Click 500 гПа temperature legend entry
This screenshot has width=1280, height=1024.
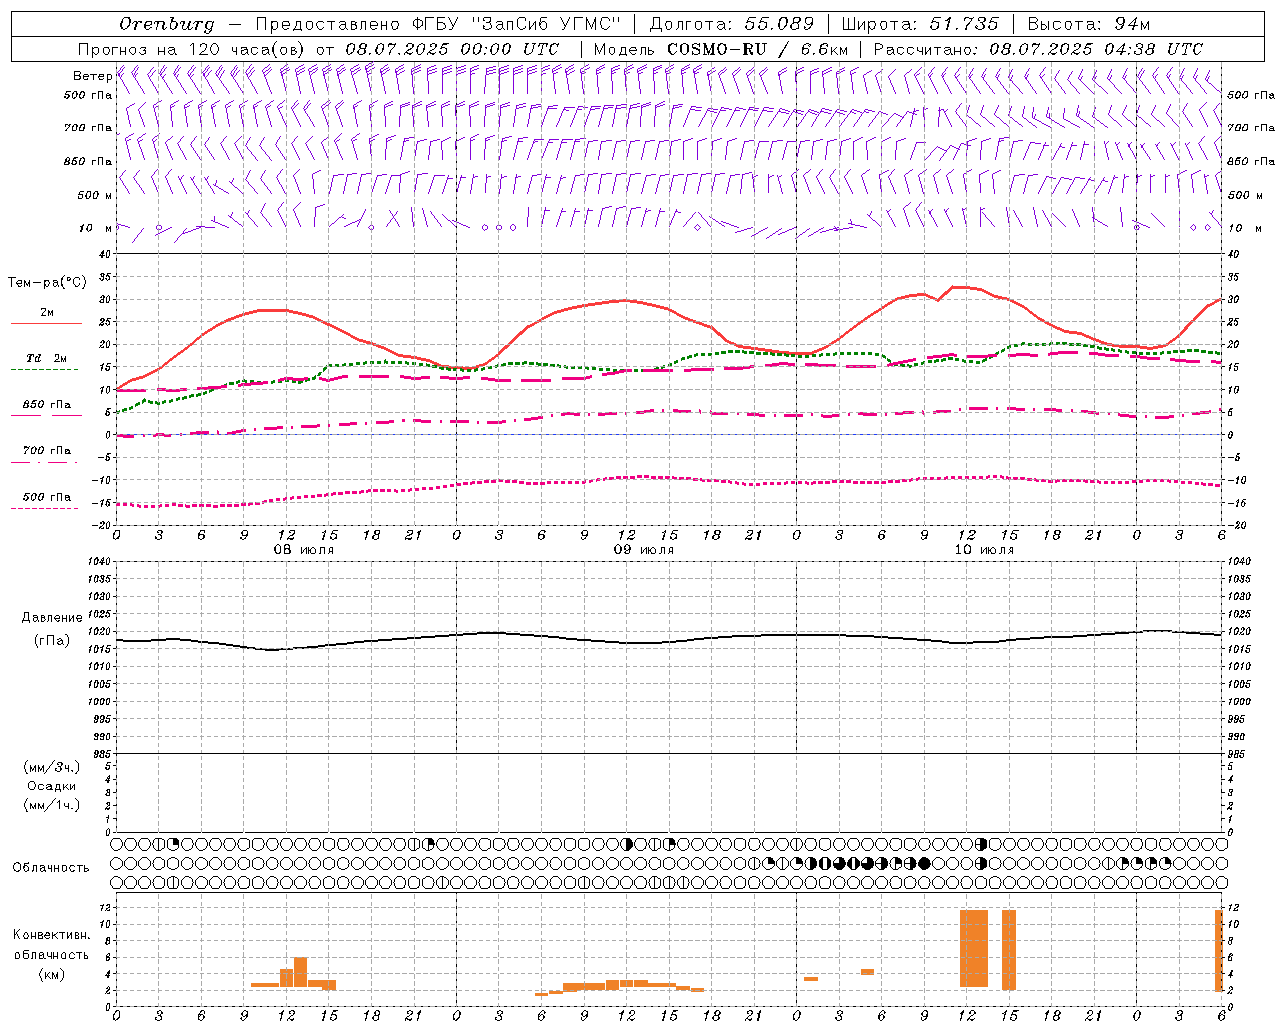point(47,497)
